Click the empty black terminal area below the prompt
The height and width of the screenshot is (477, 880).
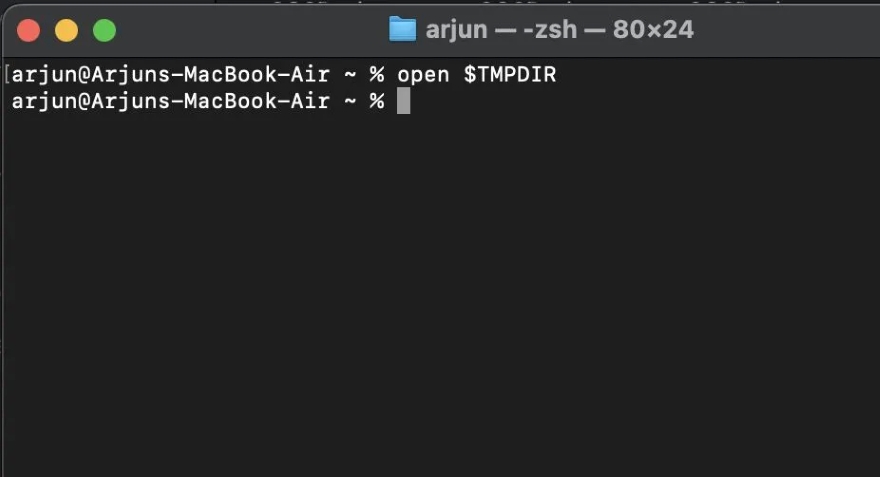tap(440, 300)
